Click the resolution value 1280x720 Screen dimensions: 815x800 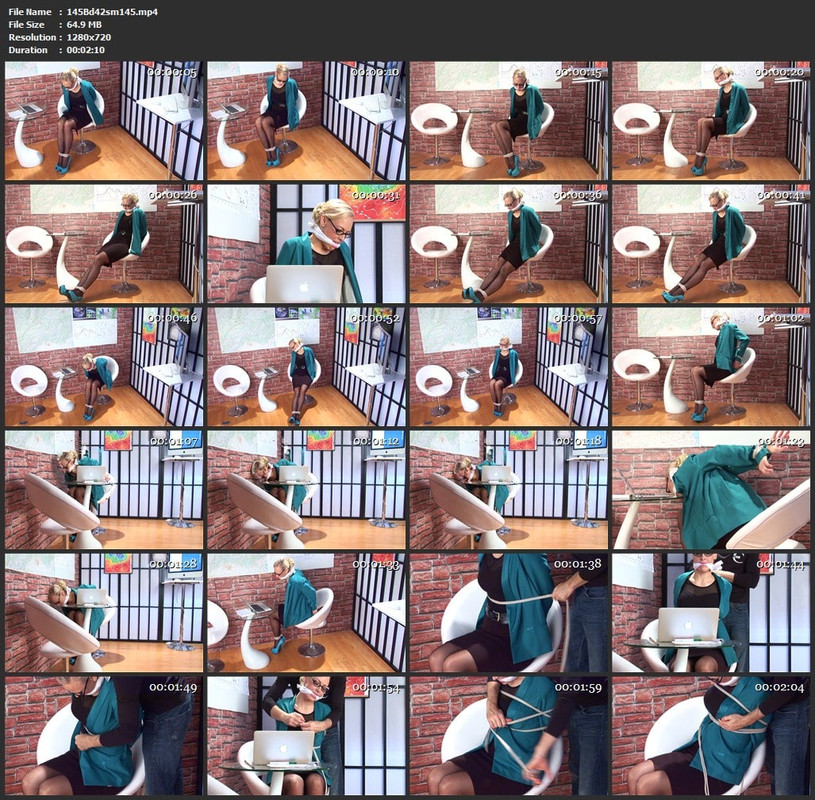tap(89, 37)
